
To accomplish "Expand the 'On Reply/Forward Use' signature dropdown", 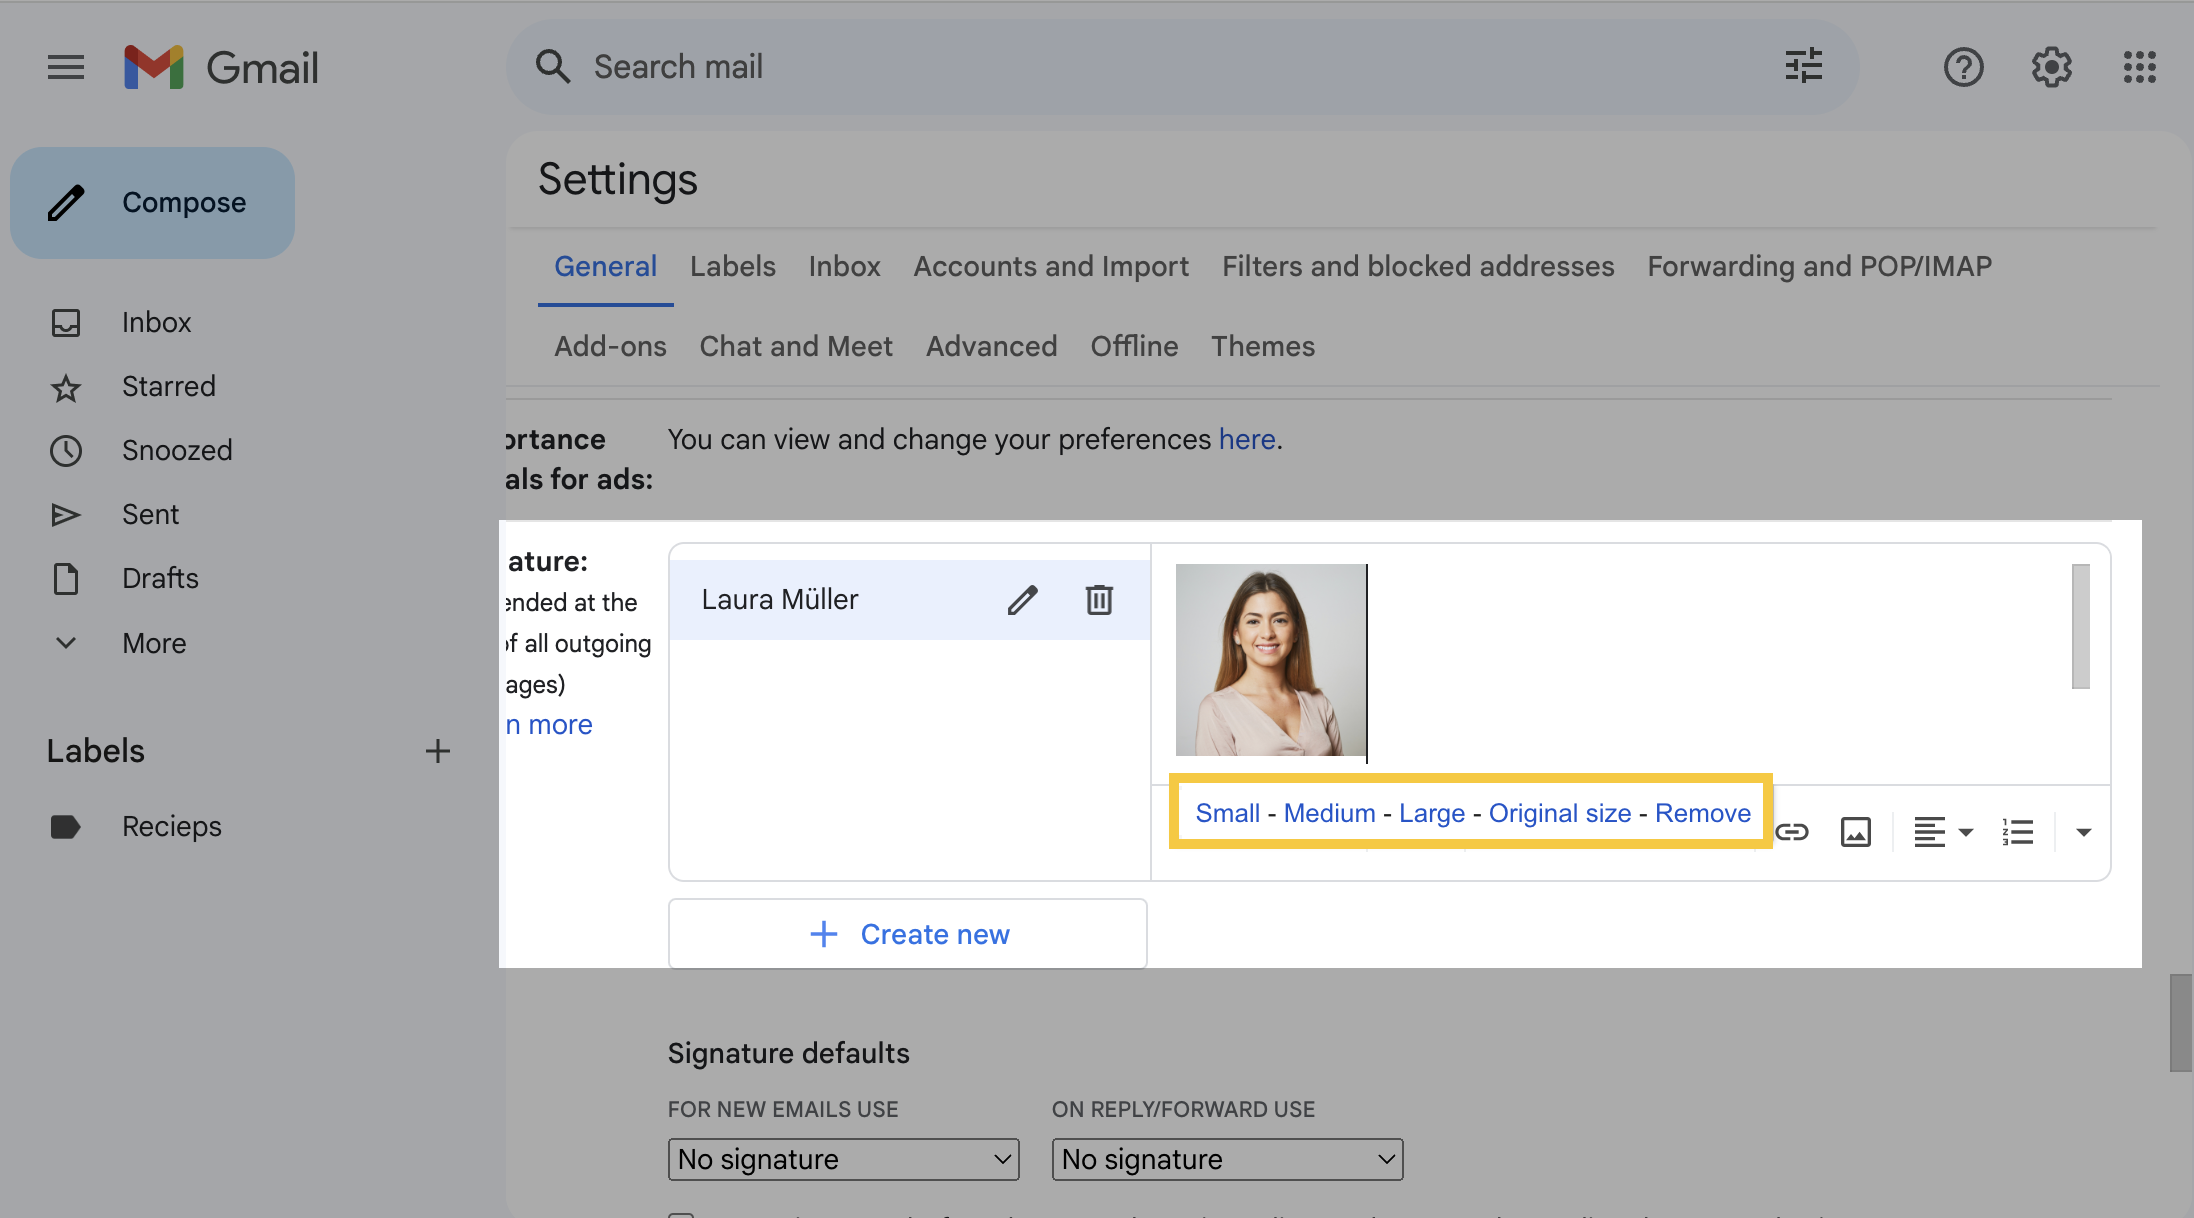I will 1227,1156.
